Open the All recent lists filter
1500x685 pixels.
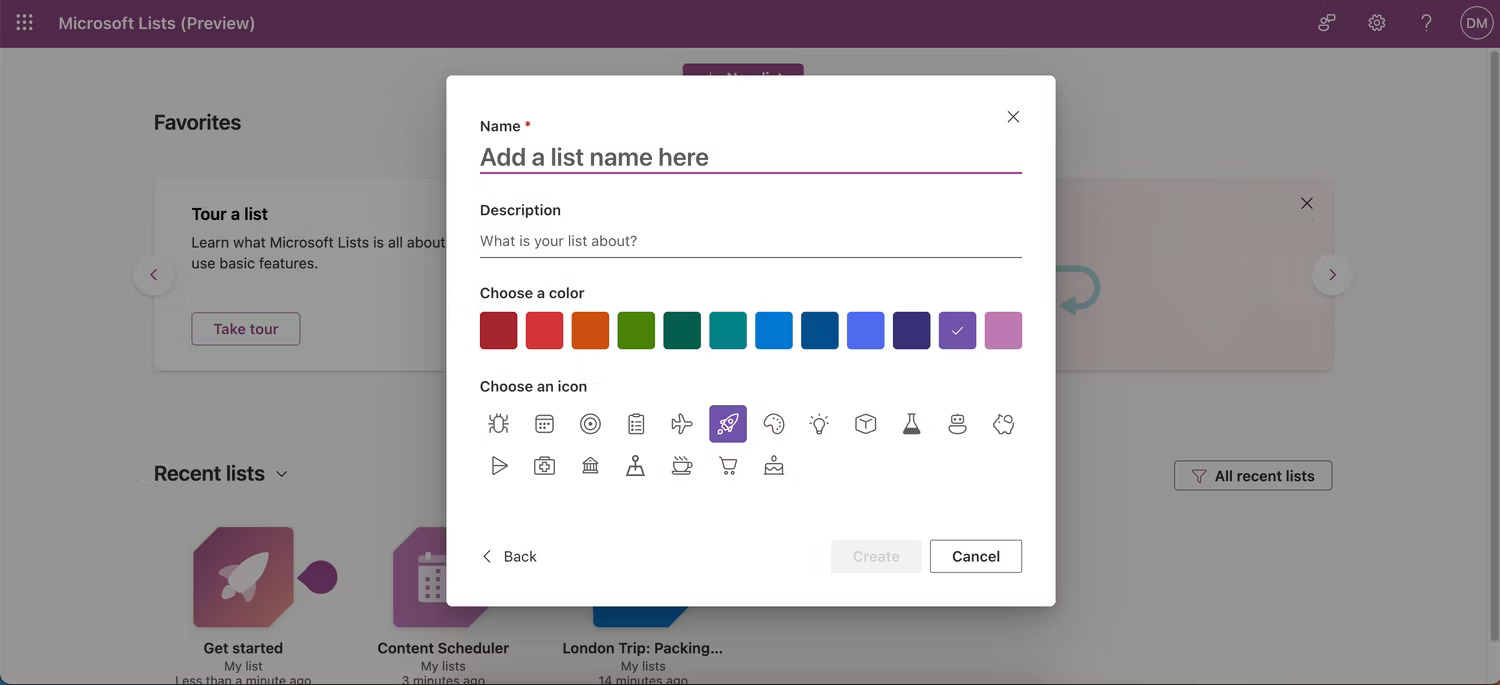(1253, 476)
